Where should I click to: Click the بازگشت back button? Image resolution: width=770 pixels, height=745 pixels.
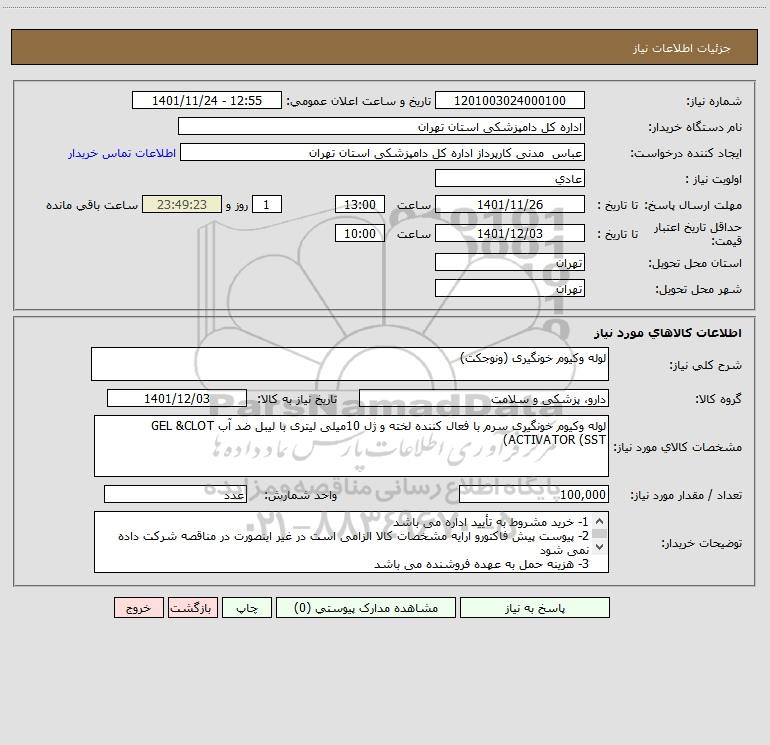(x=192, y=608)
